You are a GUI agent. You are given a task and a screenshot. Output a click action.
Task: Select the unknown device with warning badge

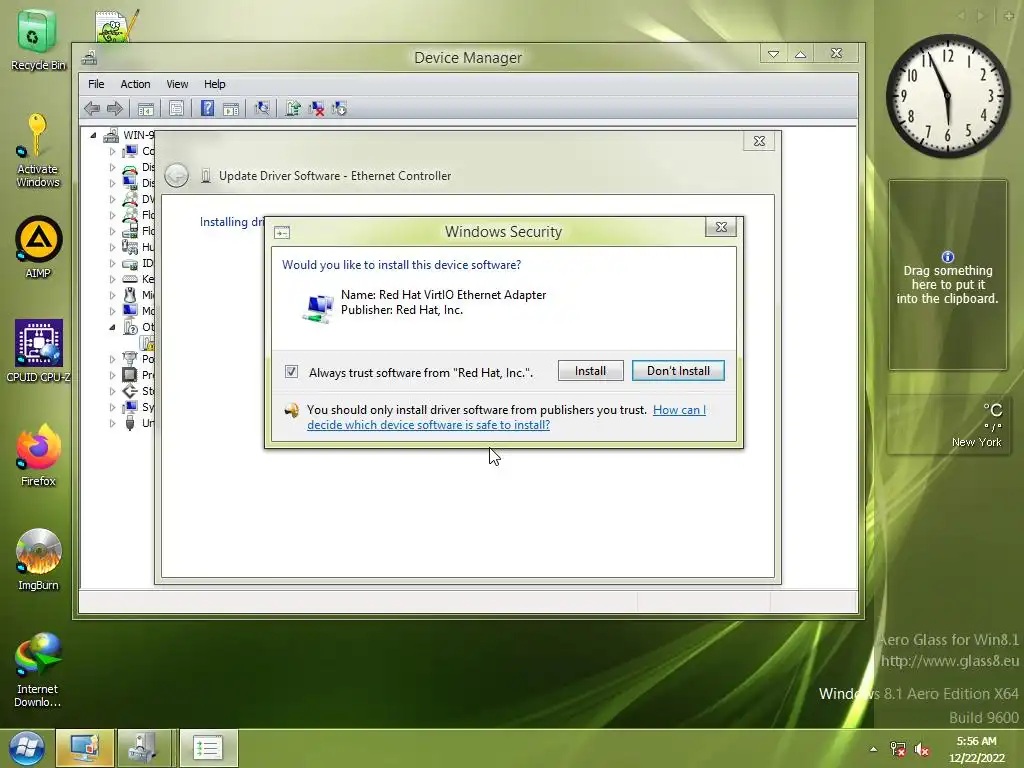tap(148, 343)
